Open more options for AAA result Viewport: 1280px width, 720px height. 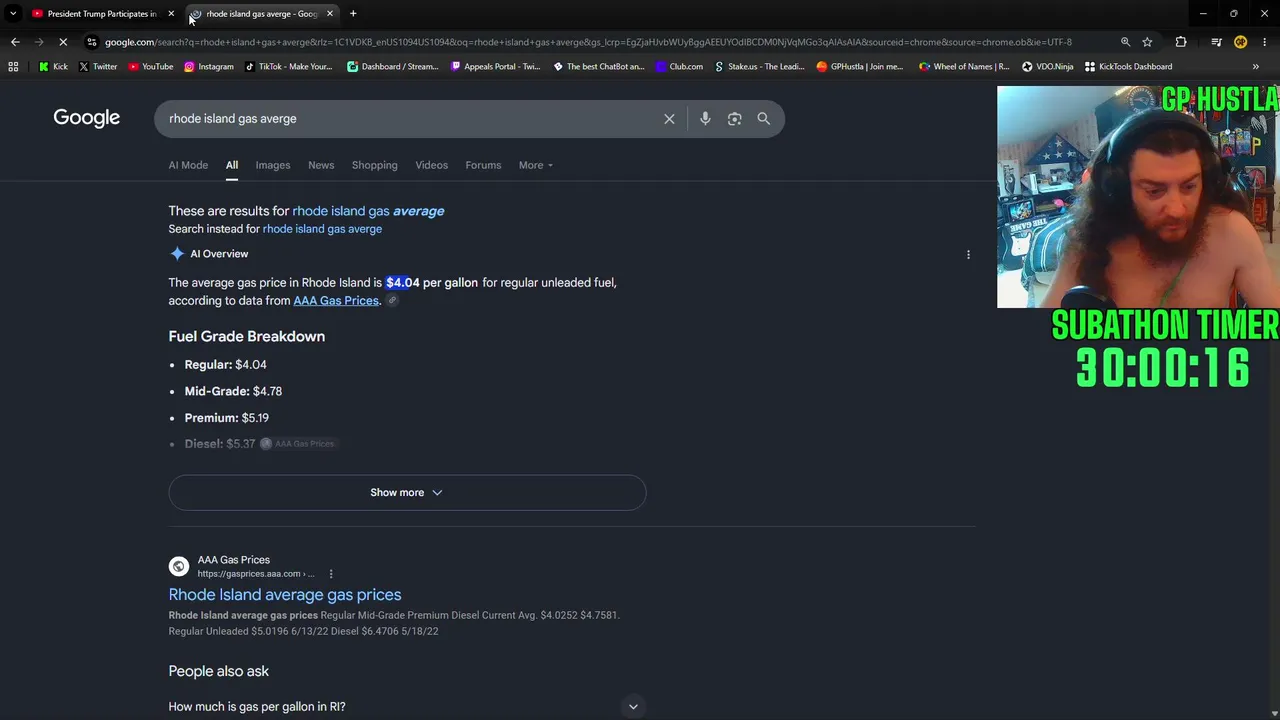(331, 574)
